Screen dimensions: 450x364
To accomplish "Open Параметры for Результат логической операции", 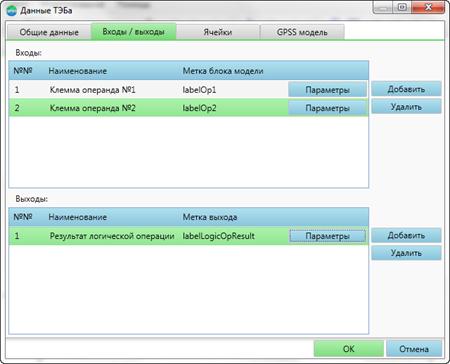I will pos(327,236).
